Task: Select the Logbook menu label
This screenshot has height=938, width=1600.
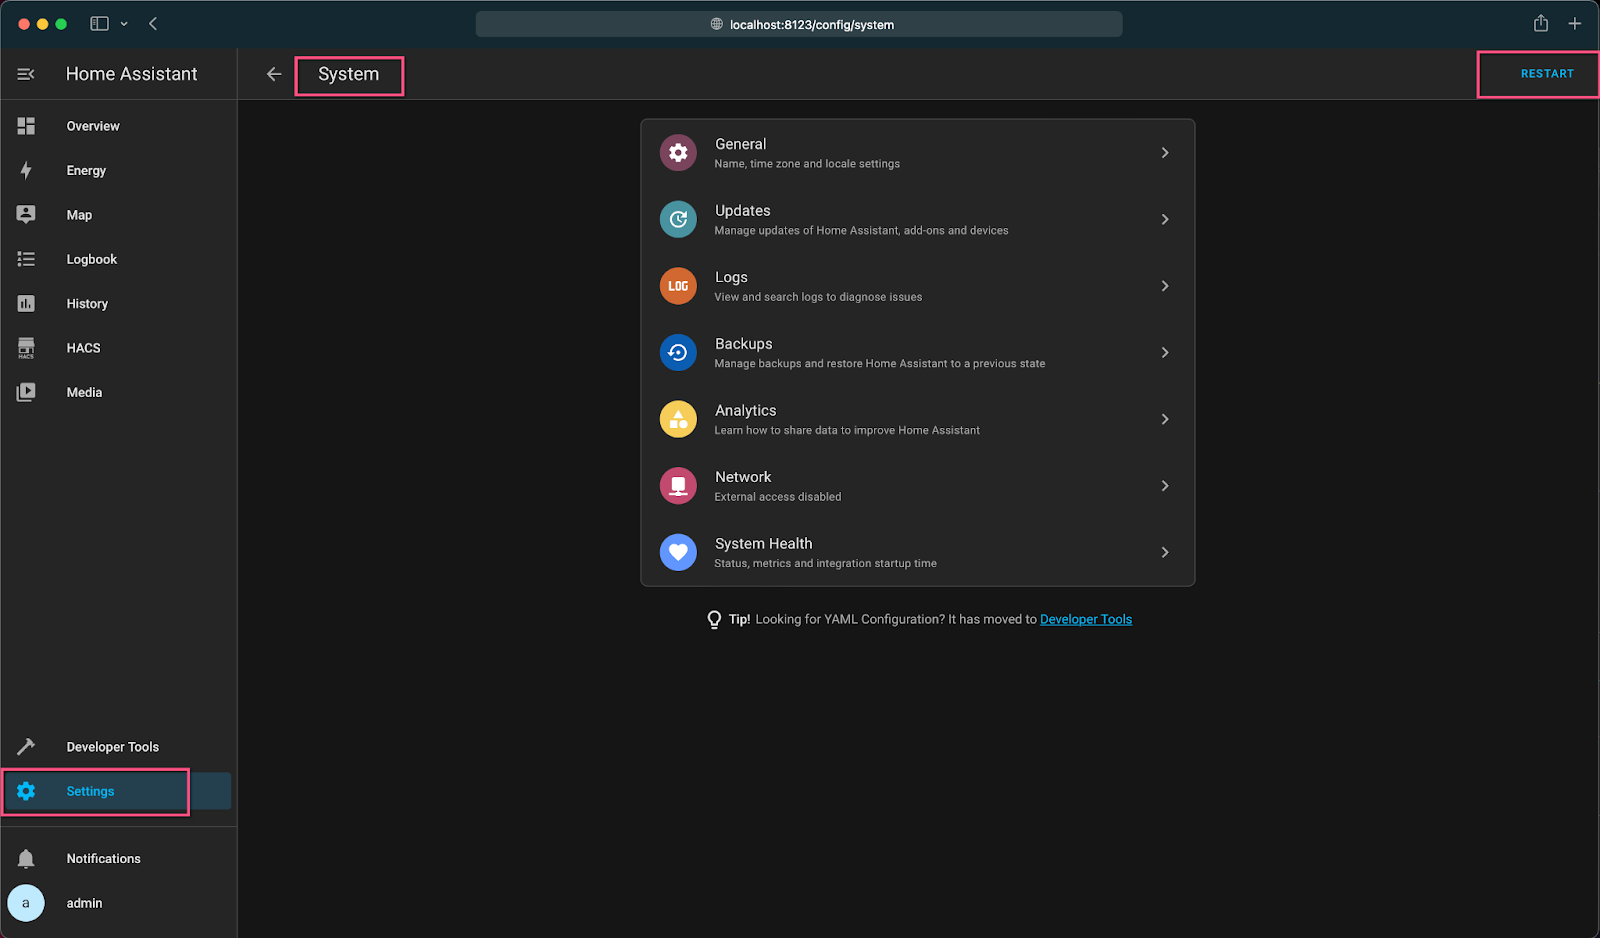Action: (x=92, y=259)
